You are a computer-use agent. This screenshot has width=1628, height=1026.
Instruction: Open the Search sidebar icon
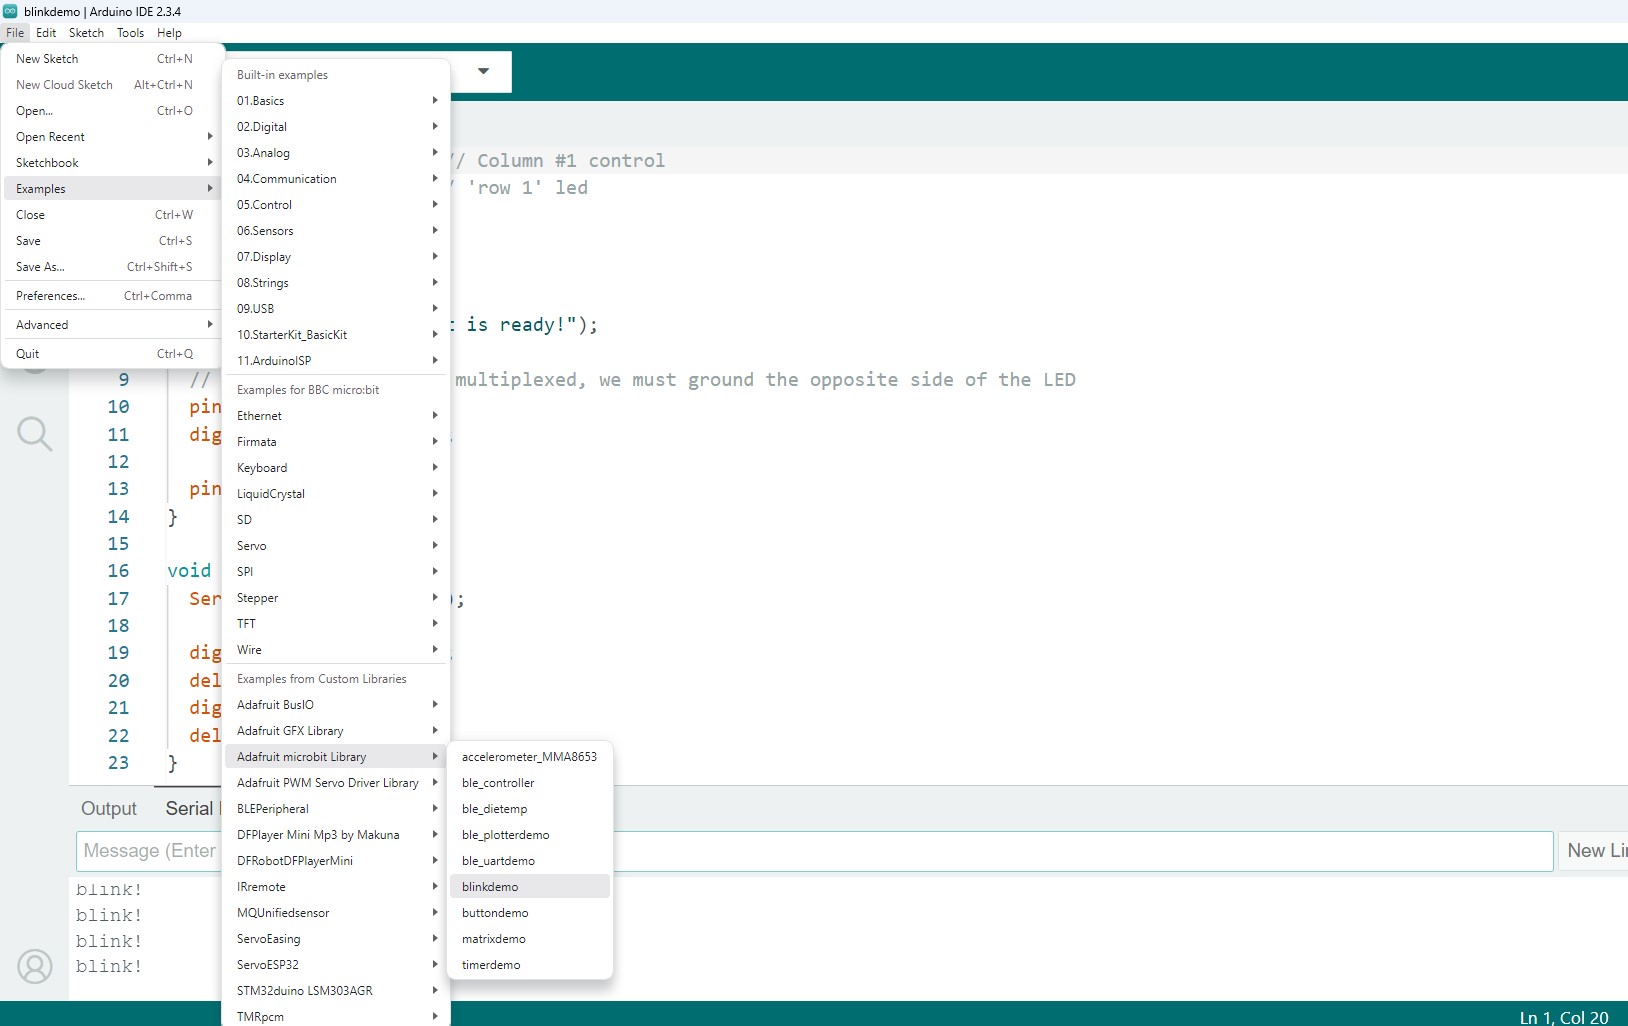(35, 434)
